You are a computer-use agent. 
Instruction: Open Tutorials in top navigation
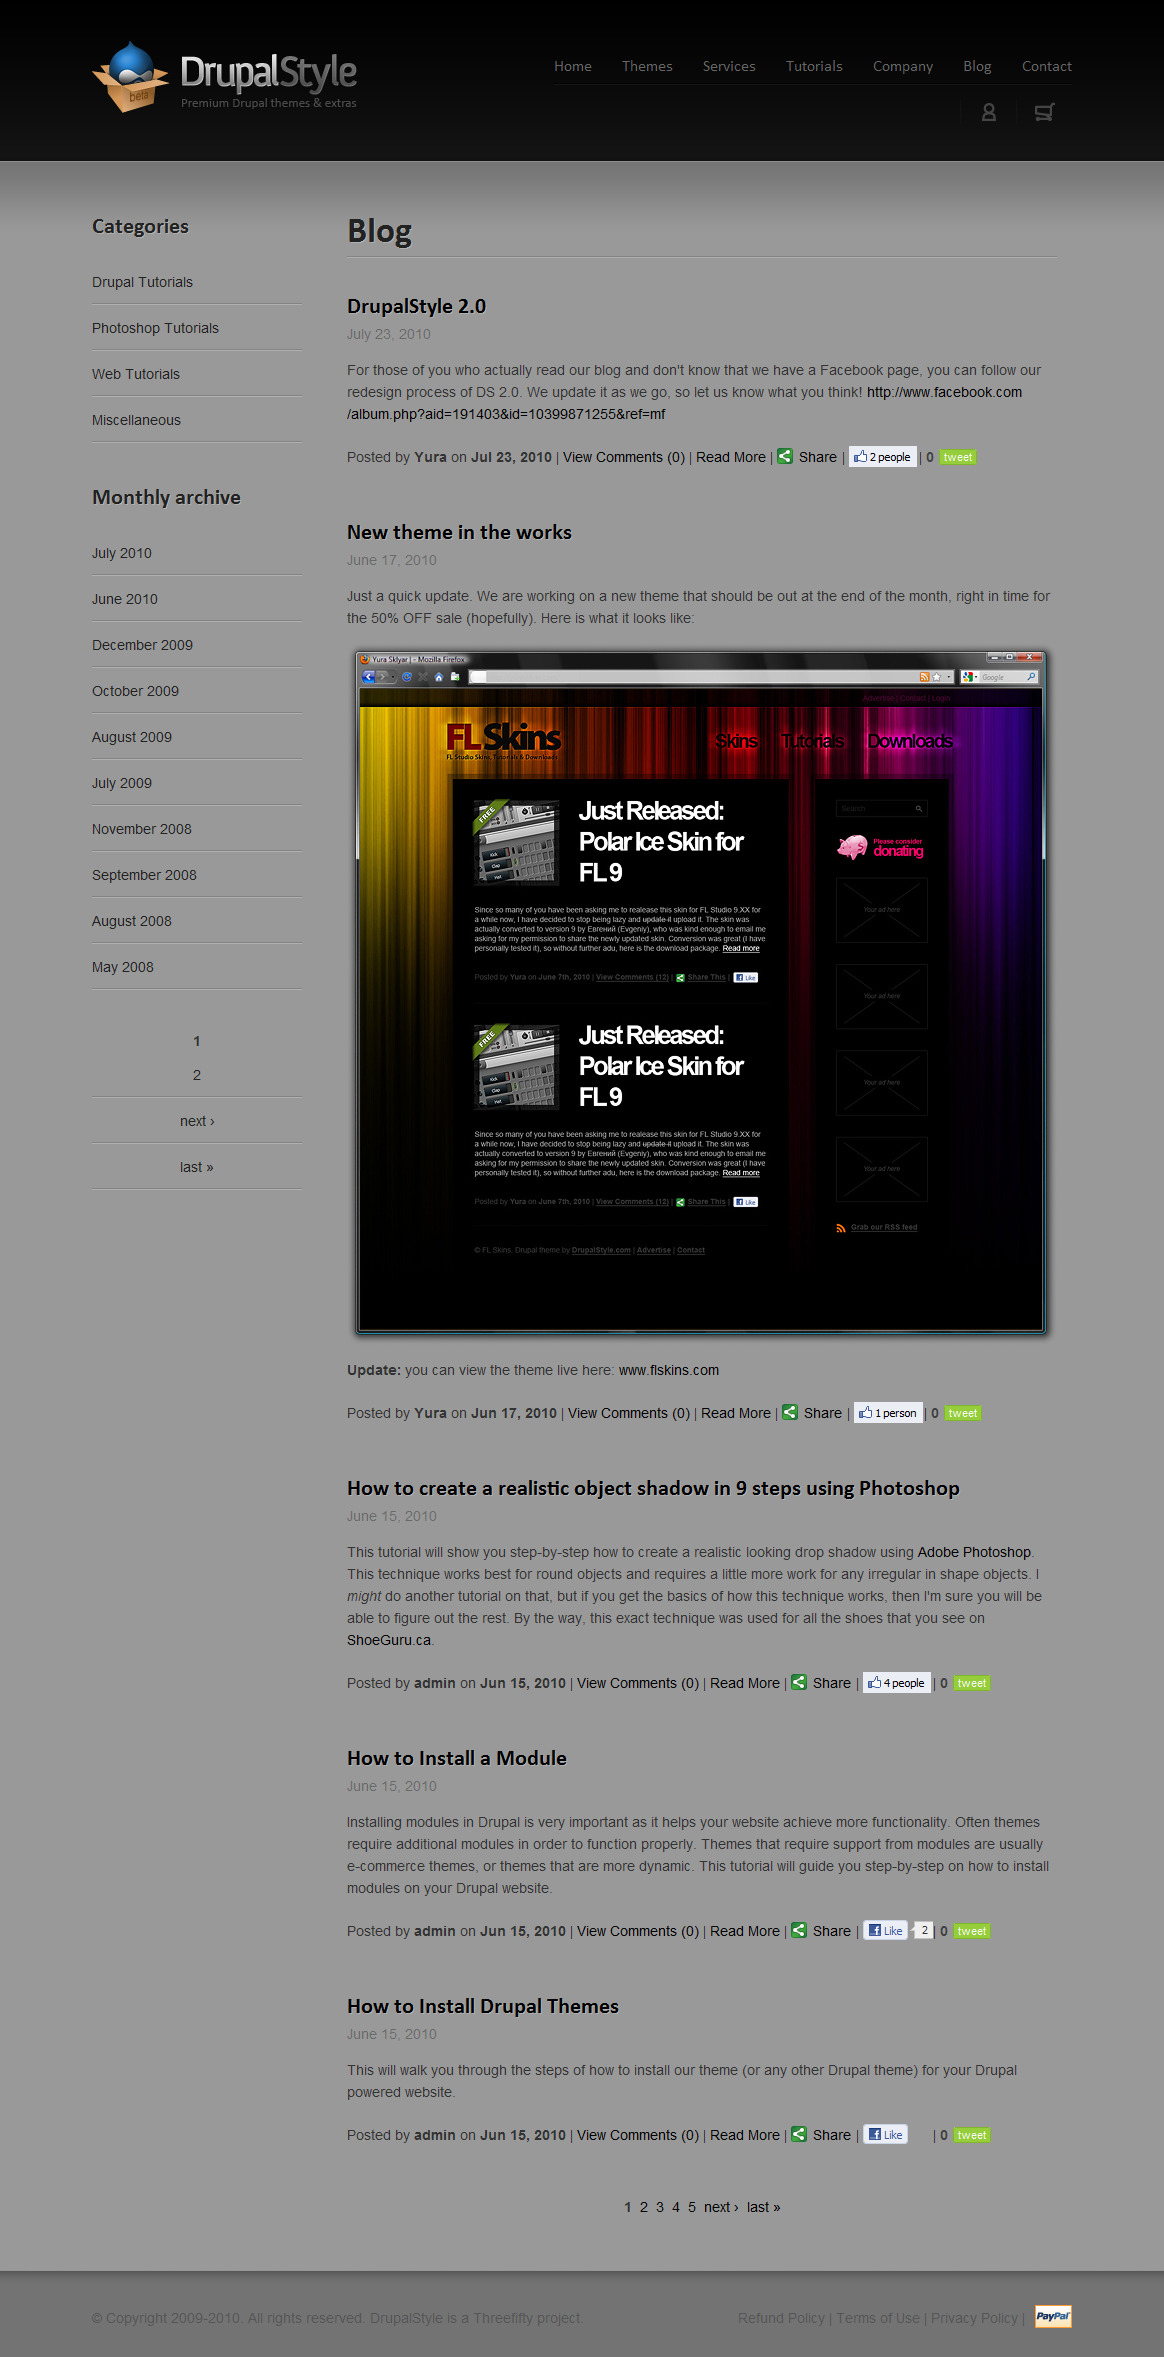(x=814, y=66)
